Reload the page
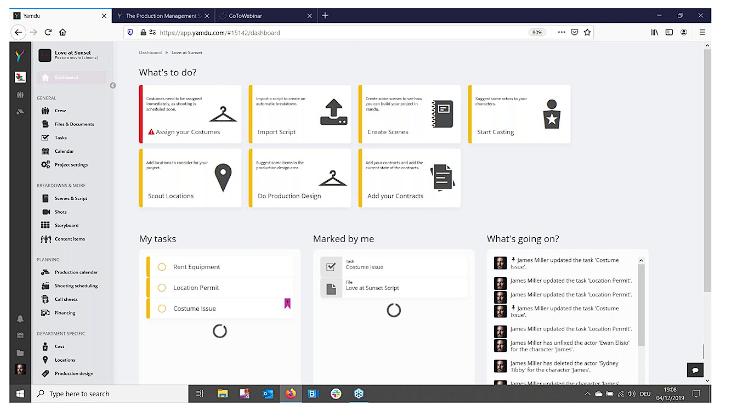Viewport: 730px width, 408px height. (x=48, y=33)
